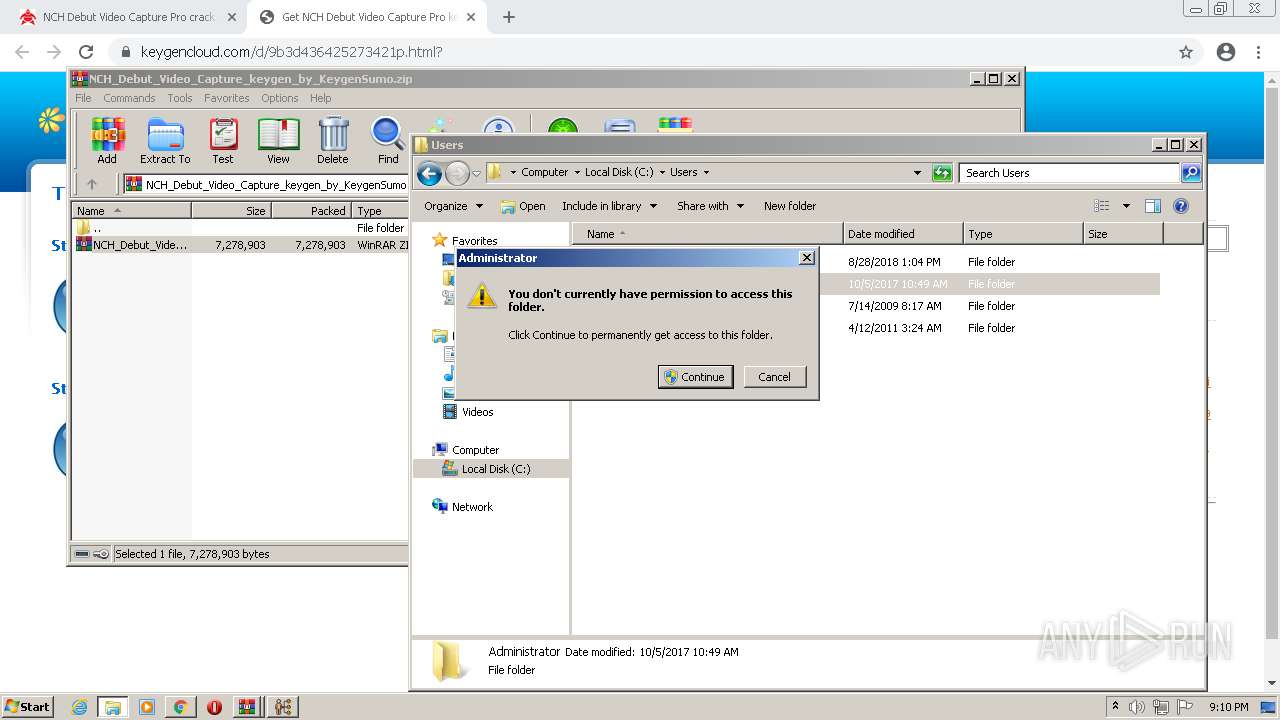This screenshot has width=1280, height=720.
Task: Select Favorites in navigation pane
Action: click(474, 241)
